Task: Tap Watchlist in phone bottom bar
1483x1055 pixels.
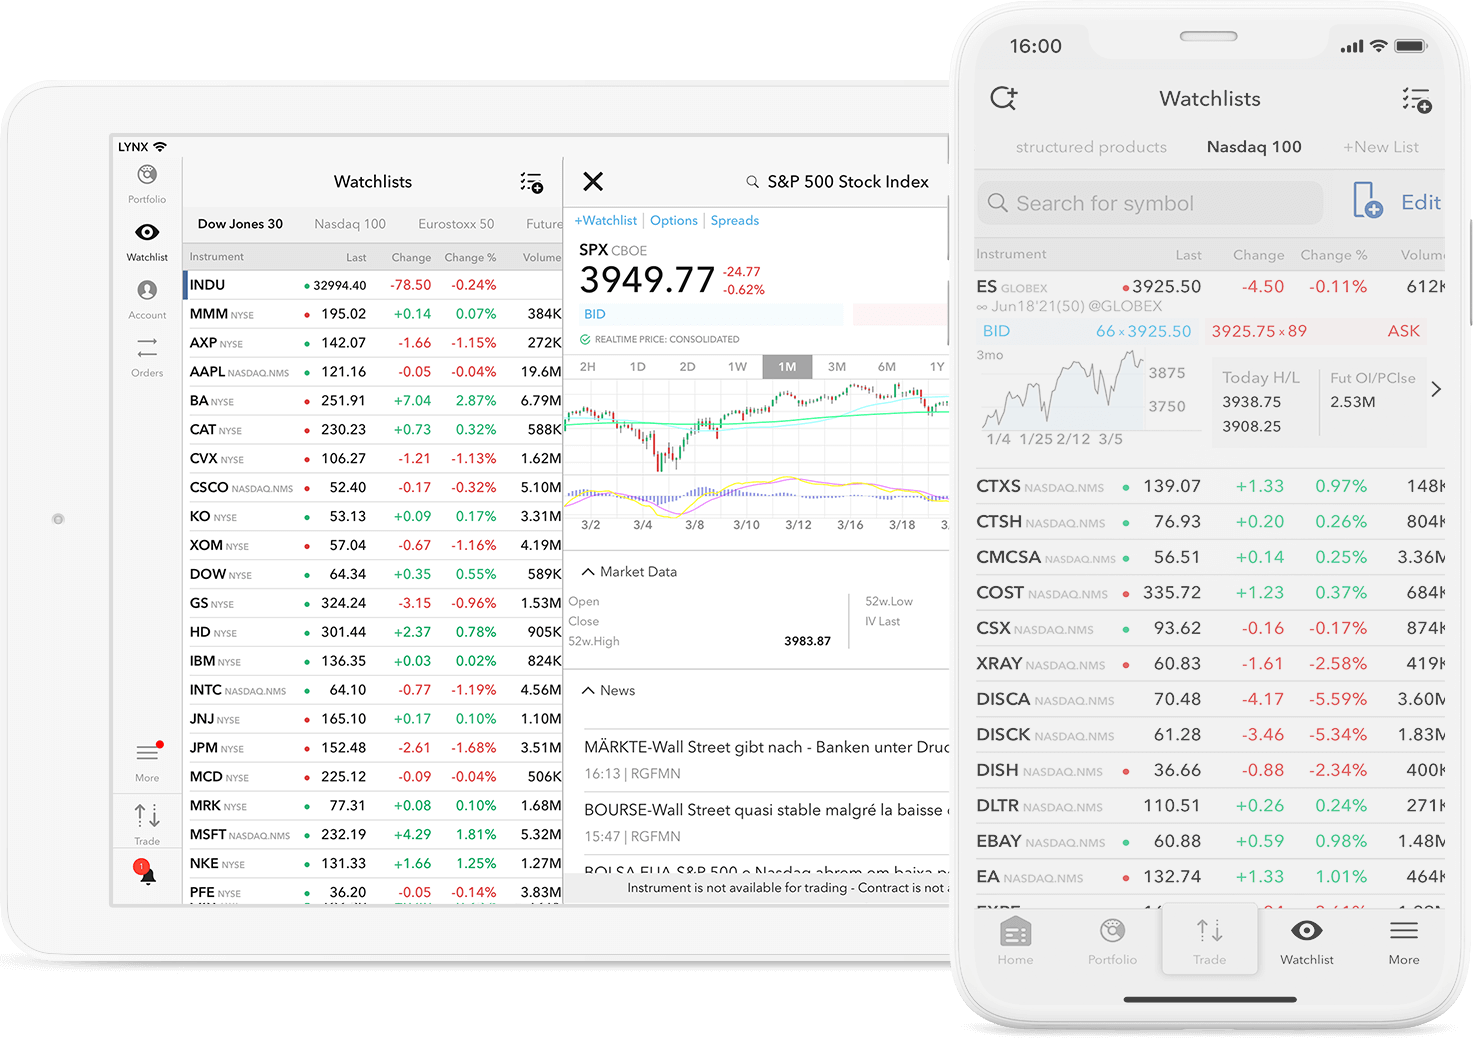Action: click(1306, 941)
